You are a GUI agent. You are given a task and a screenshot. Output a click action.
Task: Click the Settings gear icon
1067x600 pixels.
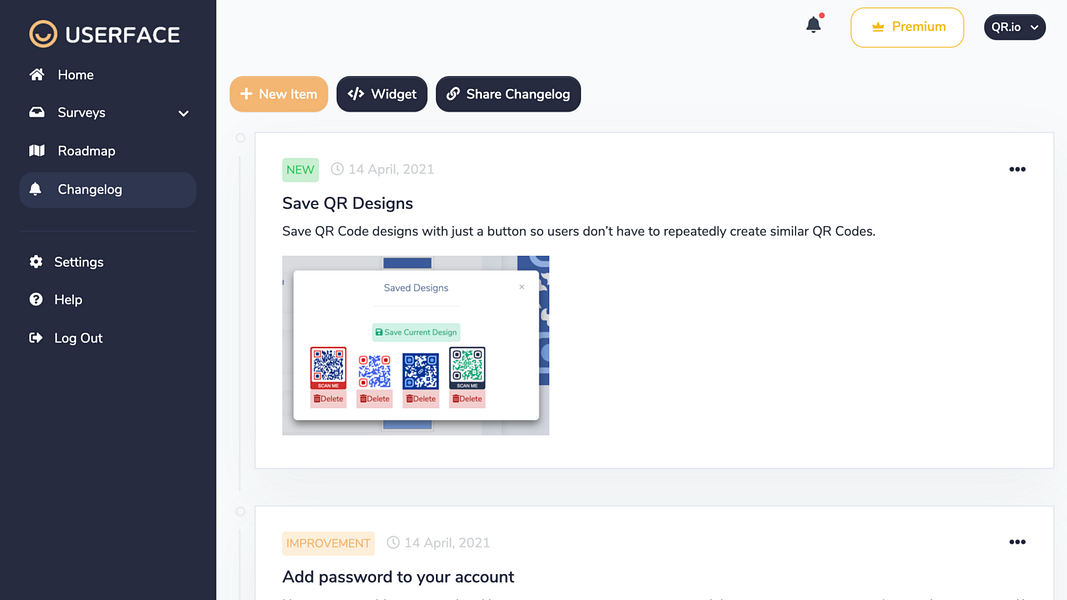(x=36, y=262)
